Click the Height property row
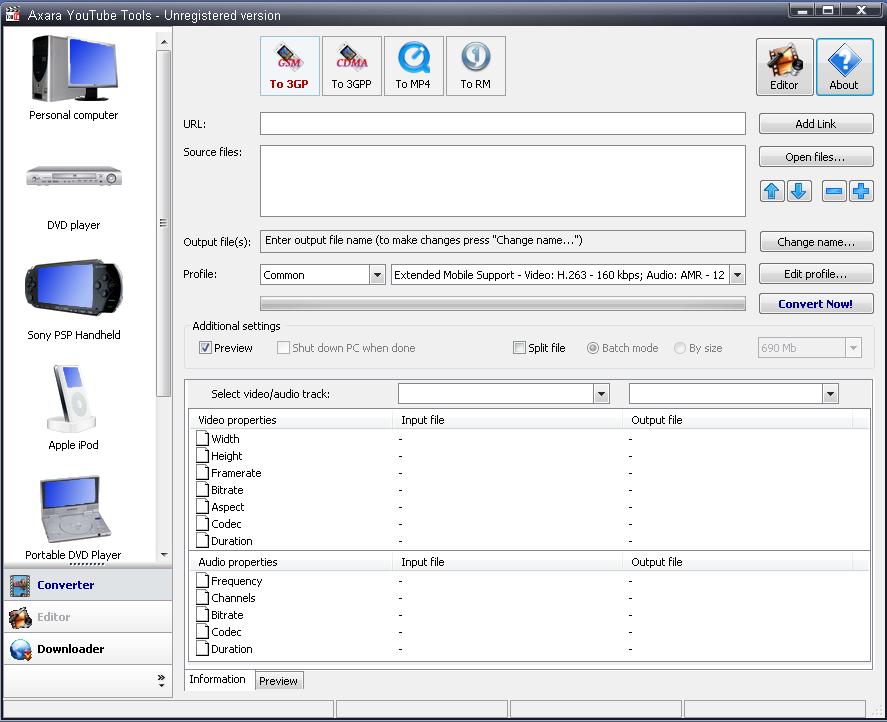The image size is (887, 722). [529, 455]
